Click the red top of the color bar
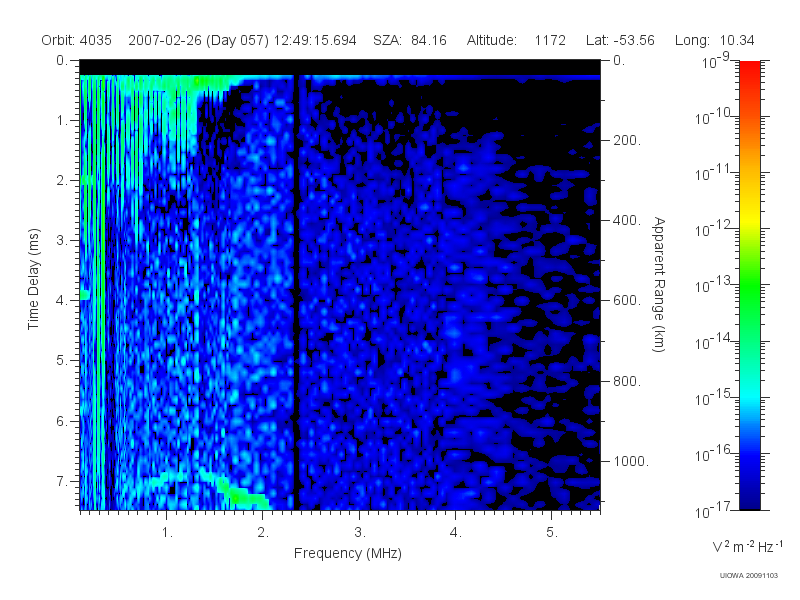This screenshot has width=800, height=600. (750, 69)
